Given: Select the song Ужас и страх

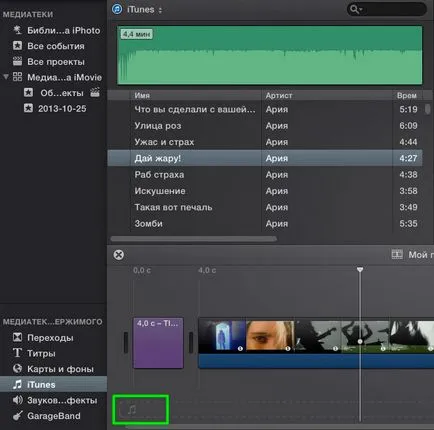Looking at the screenshot, I should click(x=265, y=142).
